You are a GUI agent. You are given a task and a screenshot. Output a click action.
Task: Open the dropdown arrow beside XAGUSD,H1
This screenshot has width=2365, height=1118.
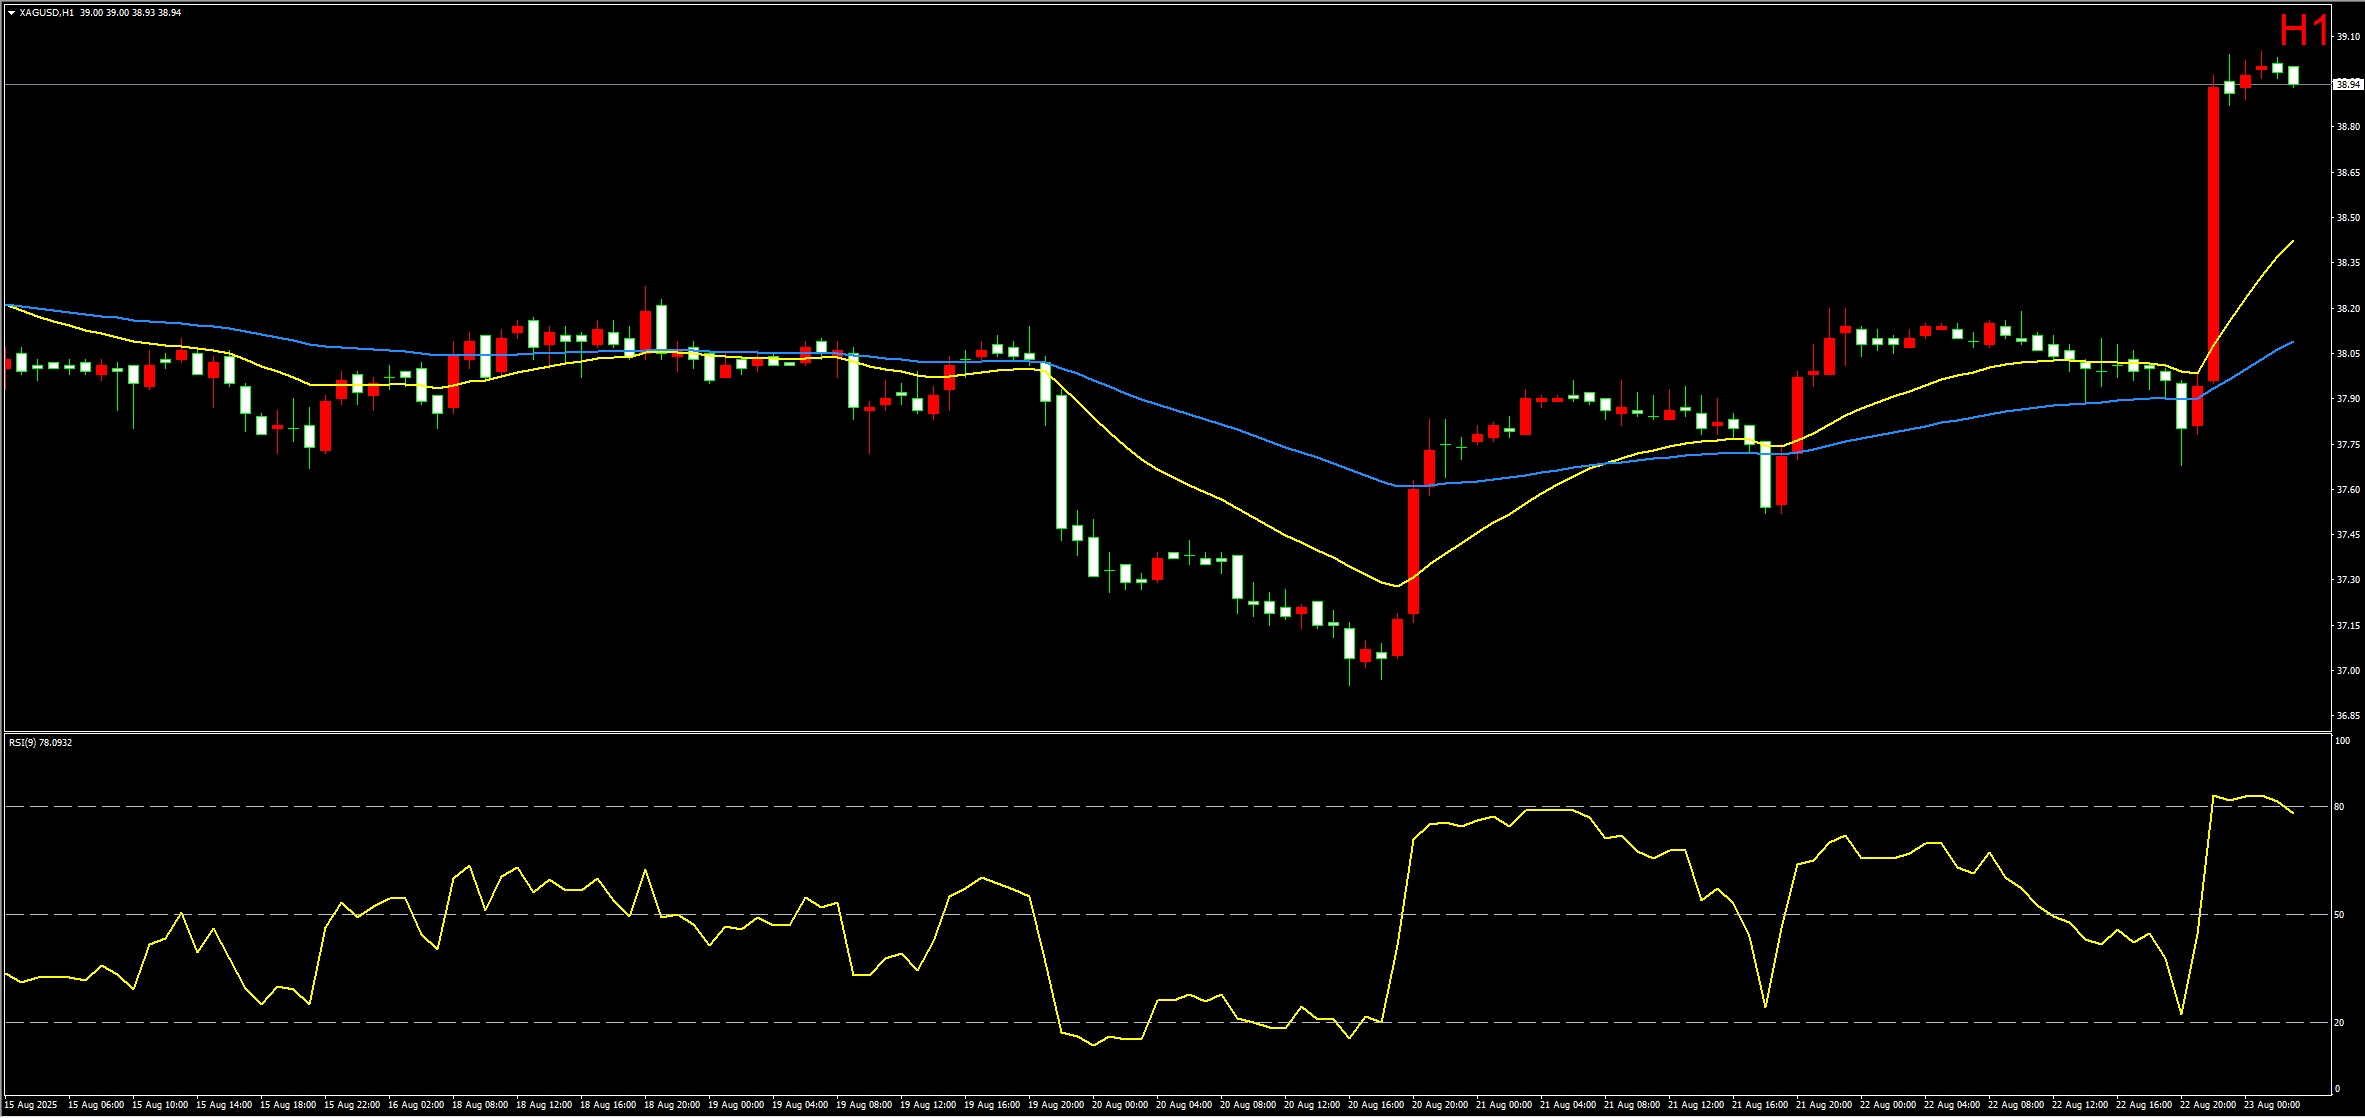[11, 13]
